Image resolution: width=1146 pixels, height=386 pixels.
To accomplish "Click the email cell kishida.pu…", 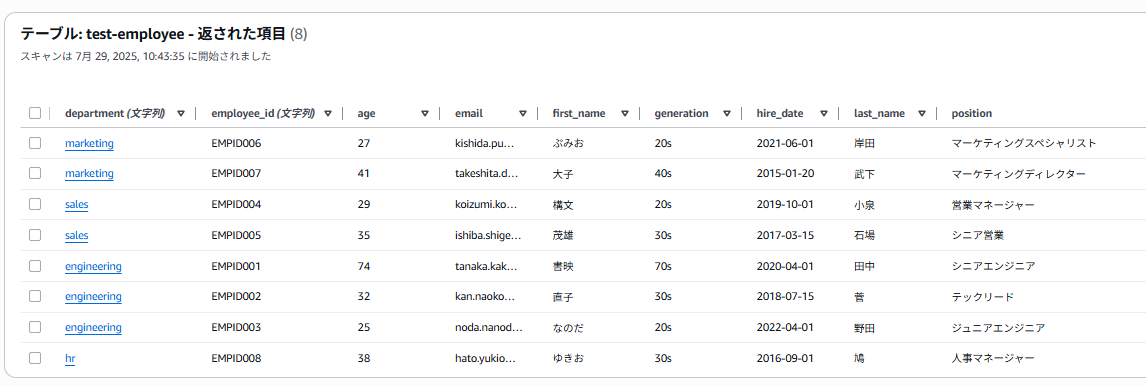I will click(x=485, y=143).
